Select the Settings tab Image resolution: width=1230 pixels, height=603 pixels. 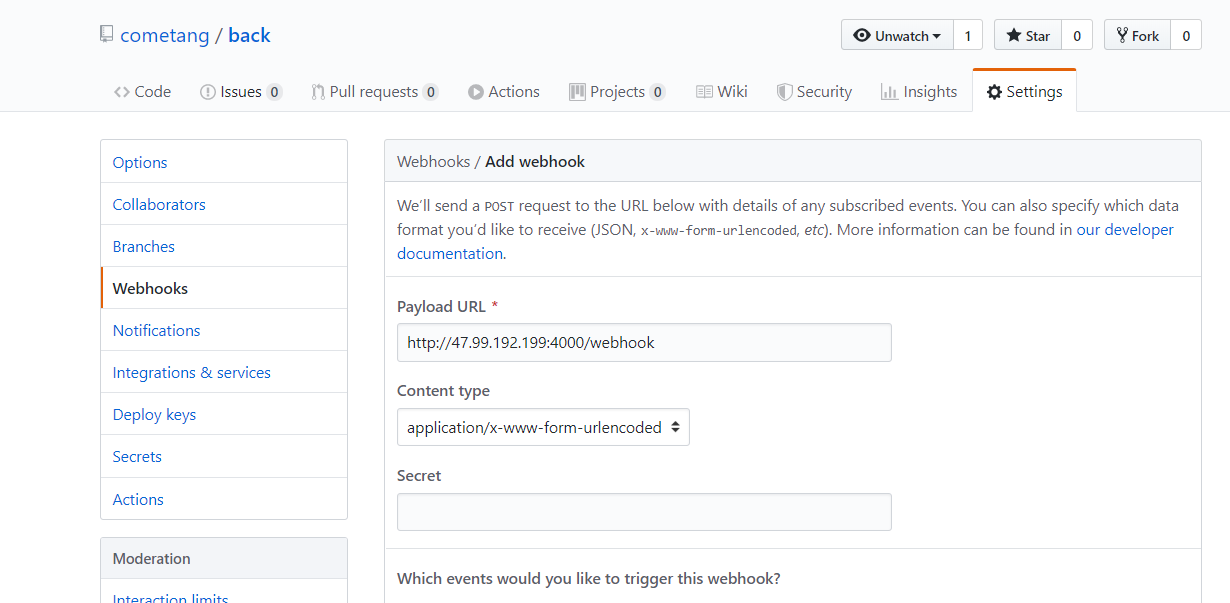pyautogui.click(x=1024, y=91)
